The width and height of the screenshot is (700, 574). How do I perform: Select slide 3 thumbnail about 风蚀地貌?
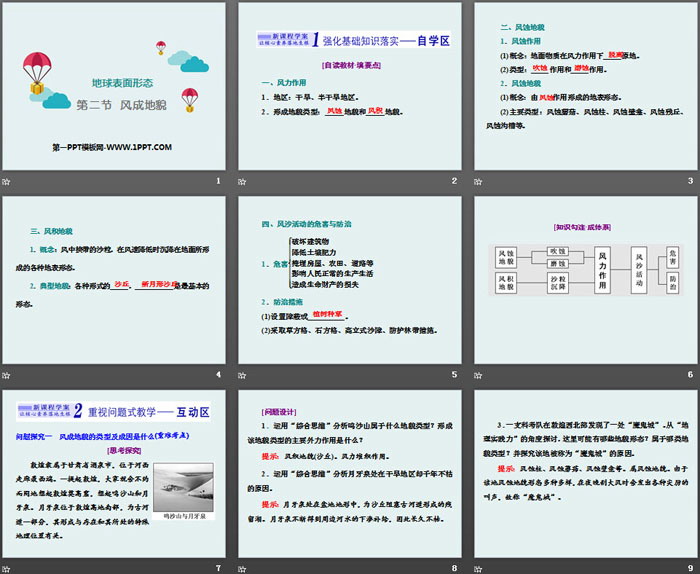click(586, 86)
